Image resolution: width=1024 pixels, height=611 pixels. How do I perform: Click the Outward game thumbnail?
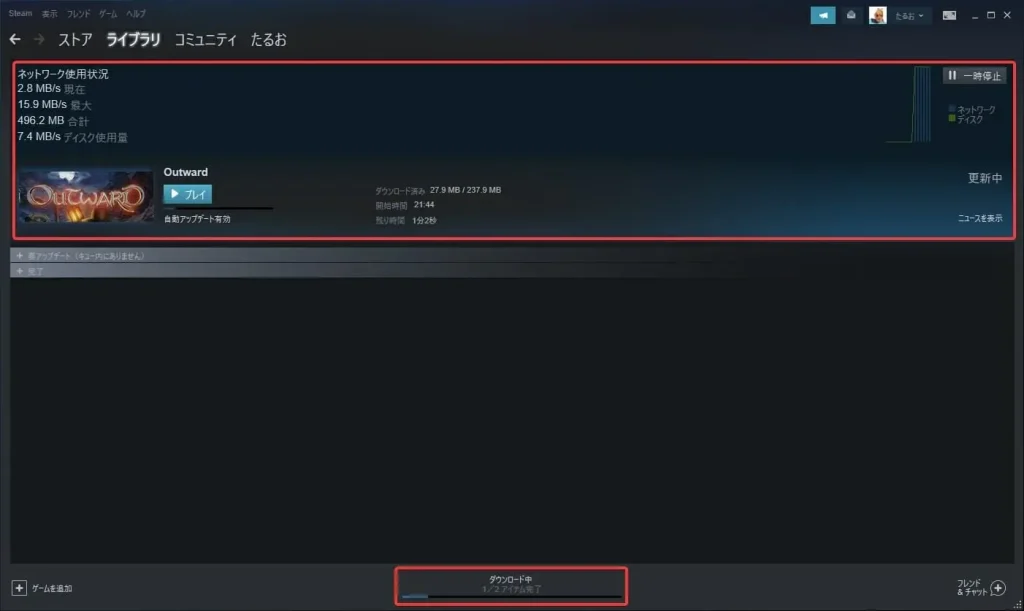click(x=86, y=195)
